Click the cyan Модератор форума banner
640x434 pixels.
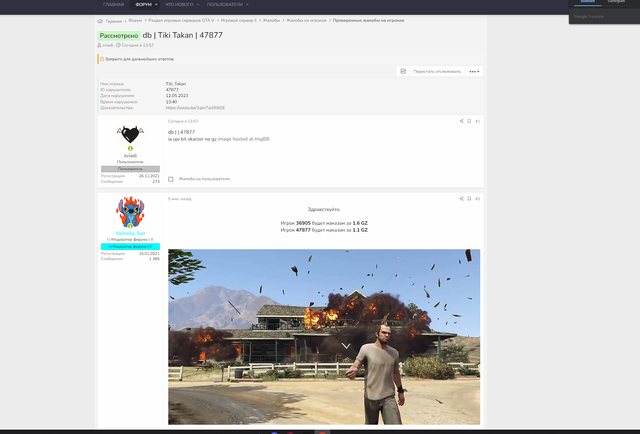click(x=130, y=247)
